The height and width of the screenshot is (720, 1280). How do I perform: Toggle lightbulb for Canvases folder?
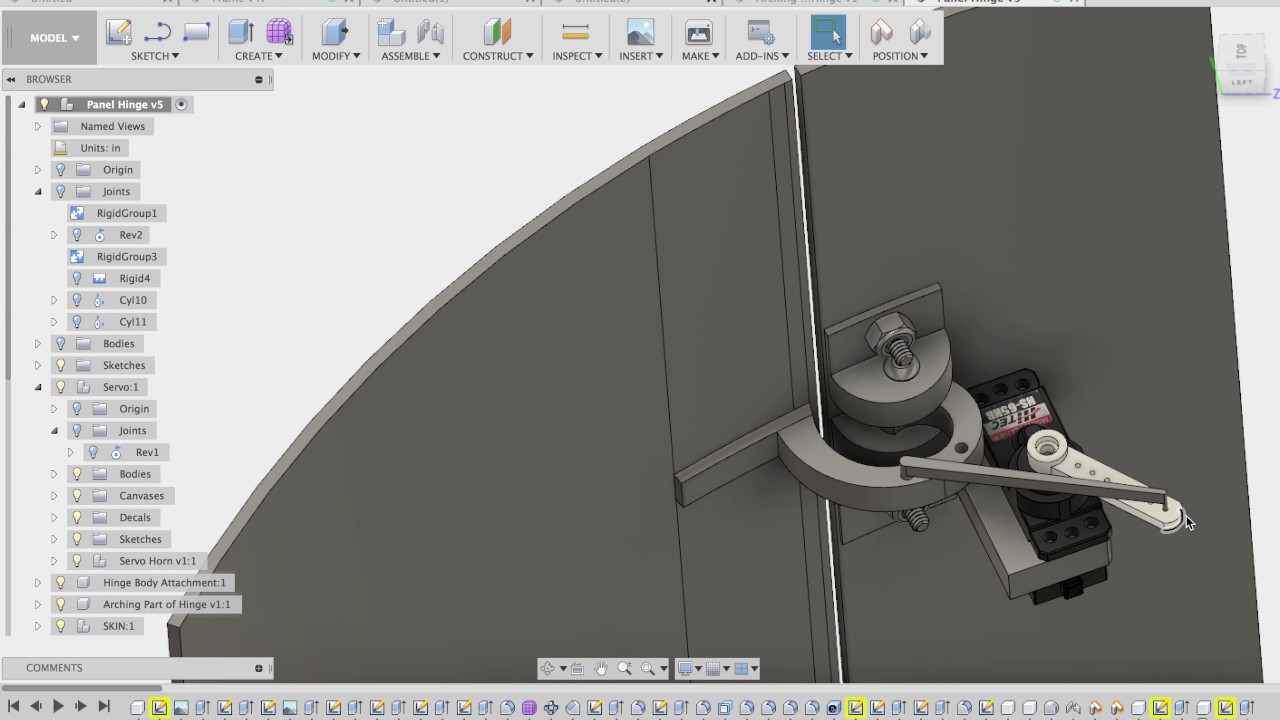click(77, 496)
